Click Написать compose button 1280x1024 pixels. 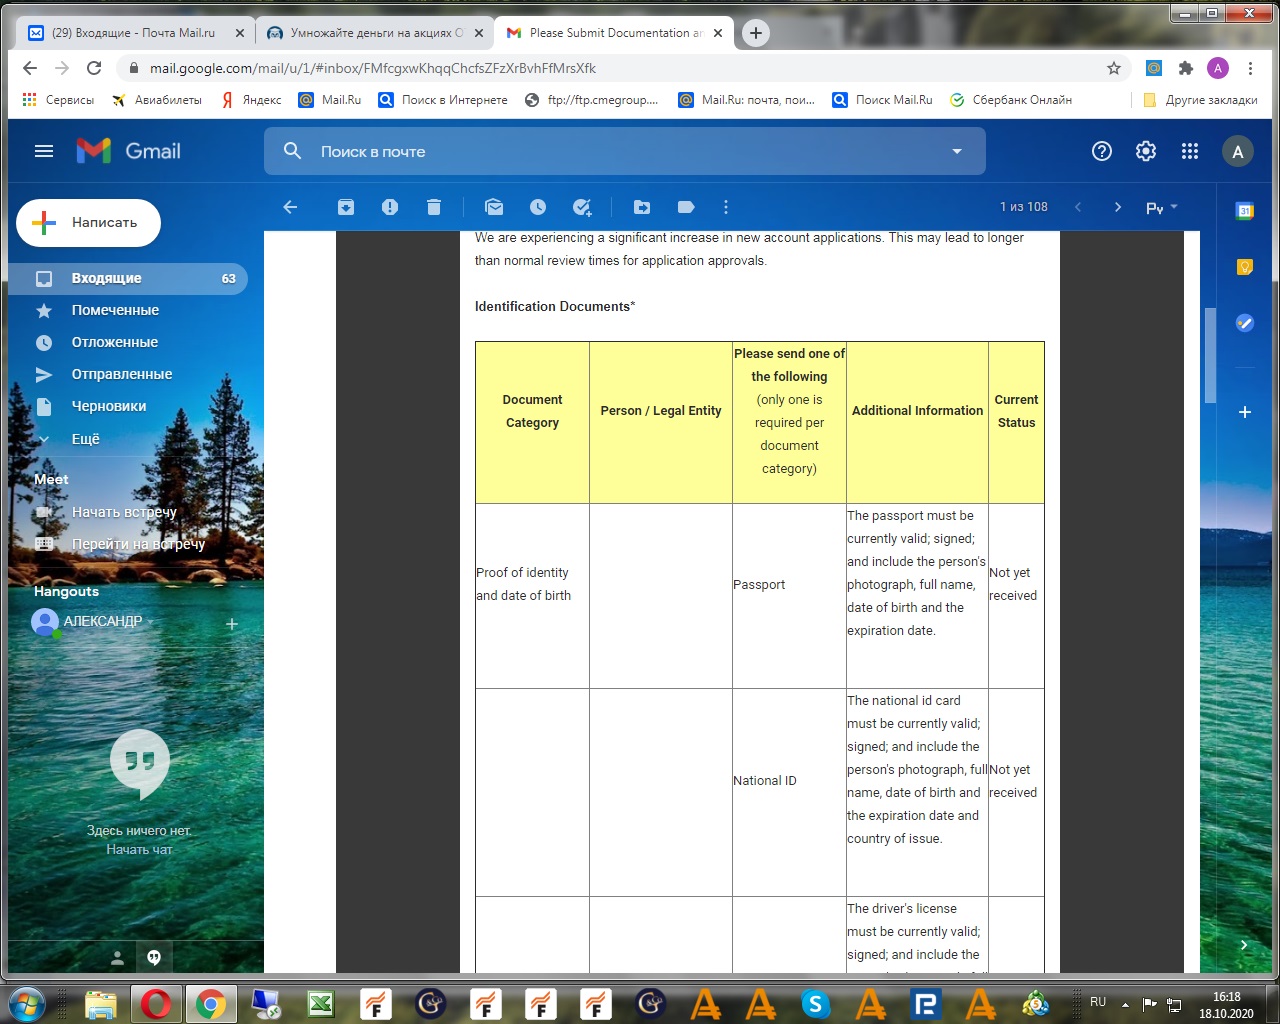coord(88,223)
